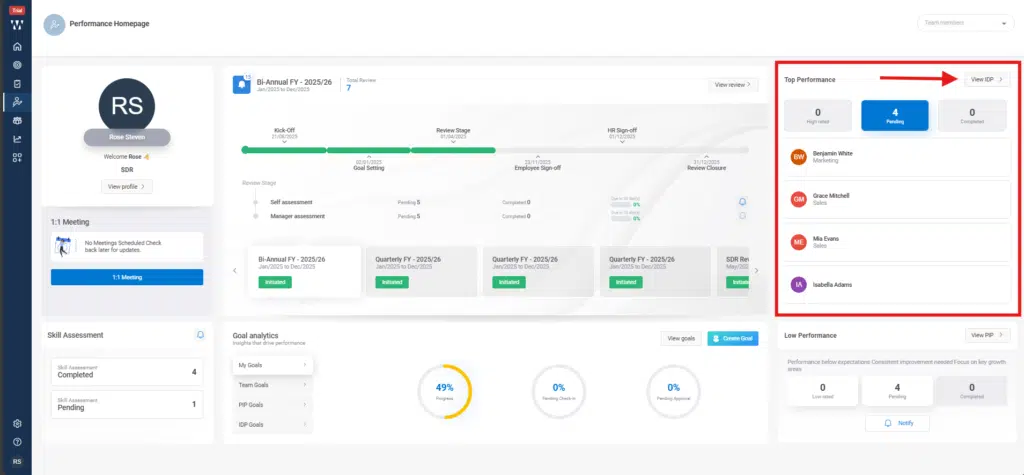Expand the Employee Sign-off chevron
The height and width of the screenshot is (475, 1024).
tap(537, 157)
